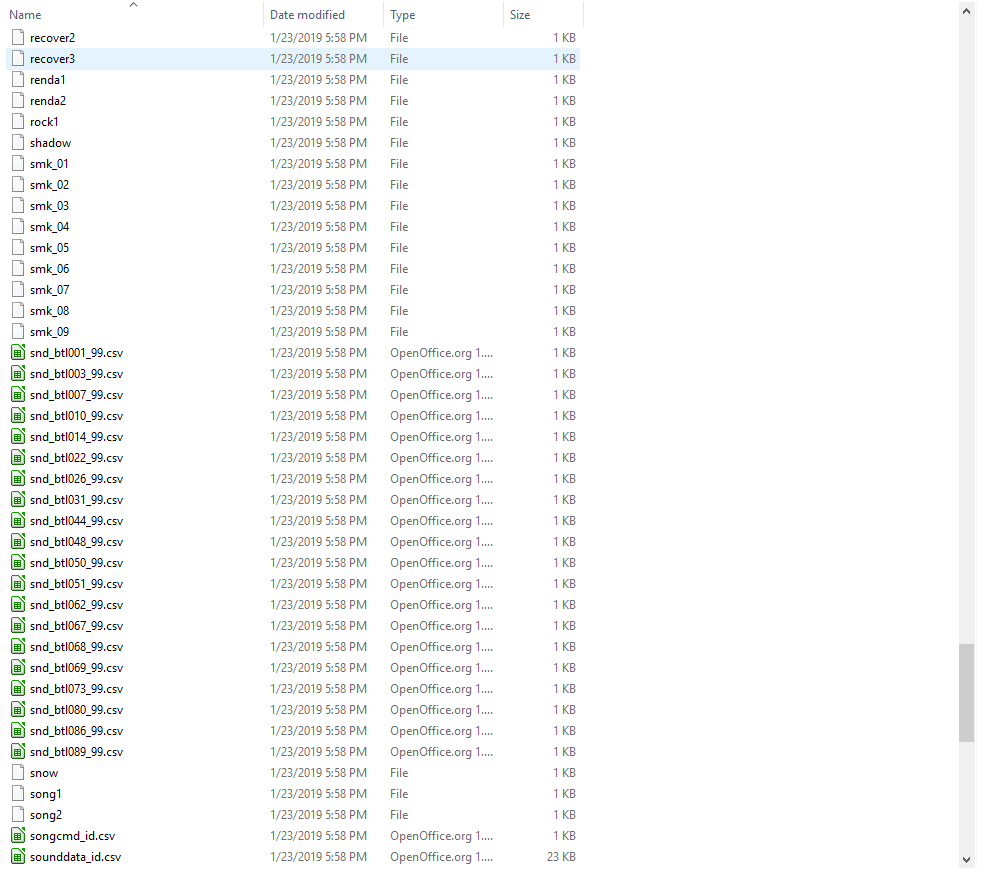This screenshot has height=874, width=986.
Task: Click the spreadsheet icon of snd_btl001_99.csv
Action: (x=18, y=353)
